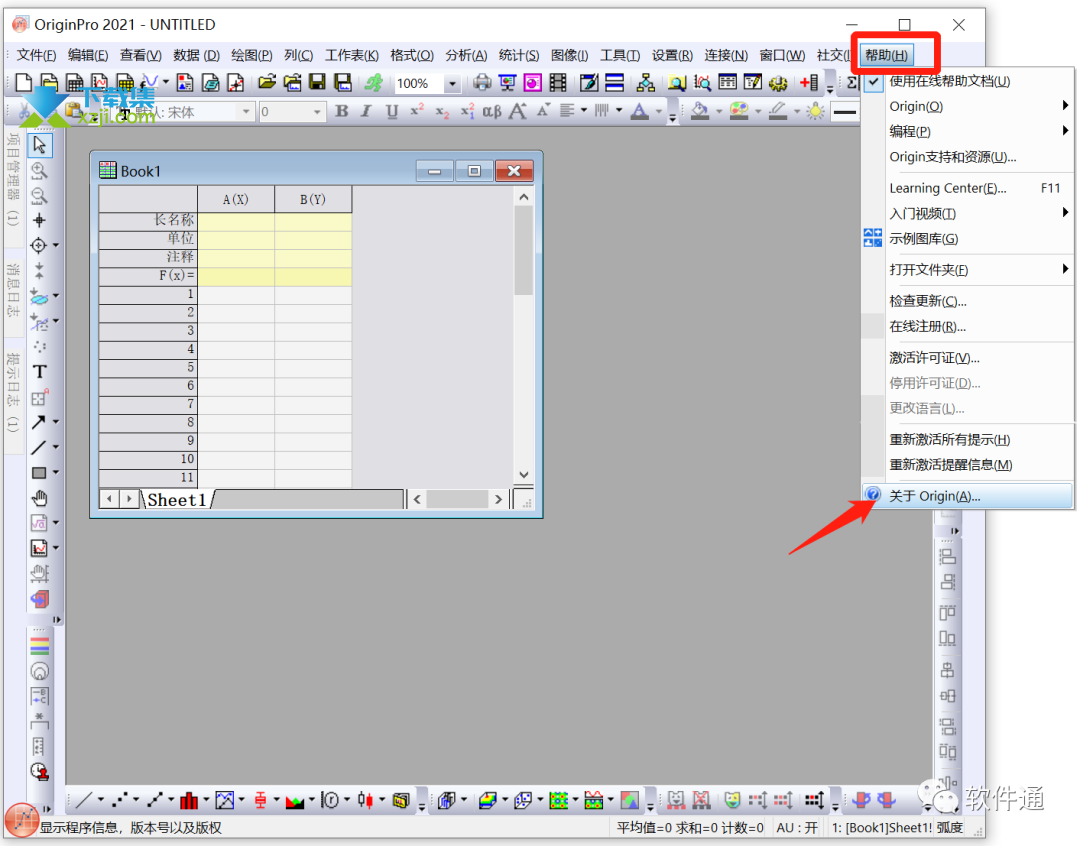This screenshot has height=846, width=1080.
Task: Click the fill color paint bucket
Action: click(x=700, y=112)
